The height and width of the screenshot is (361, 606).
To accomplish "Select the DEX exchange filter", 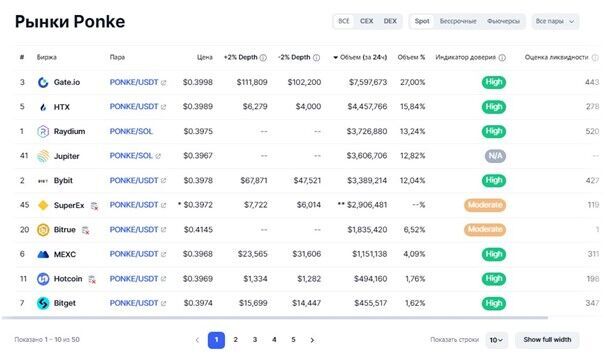I will (390, 21).
